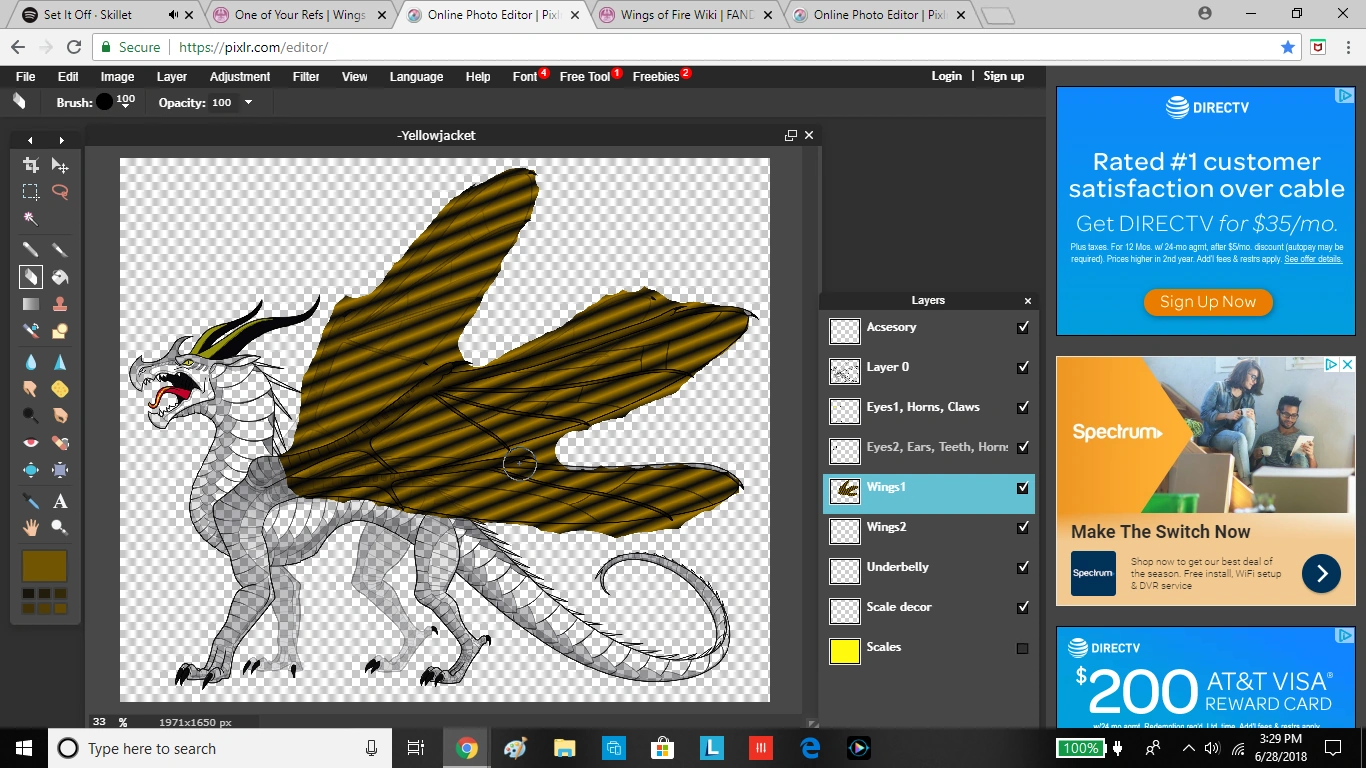The width and height of the screenshot is (1366, 768).
Task: Open the Adjustment menu
Action: (239, 77)
